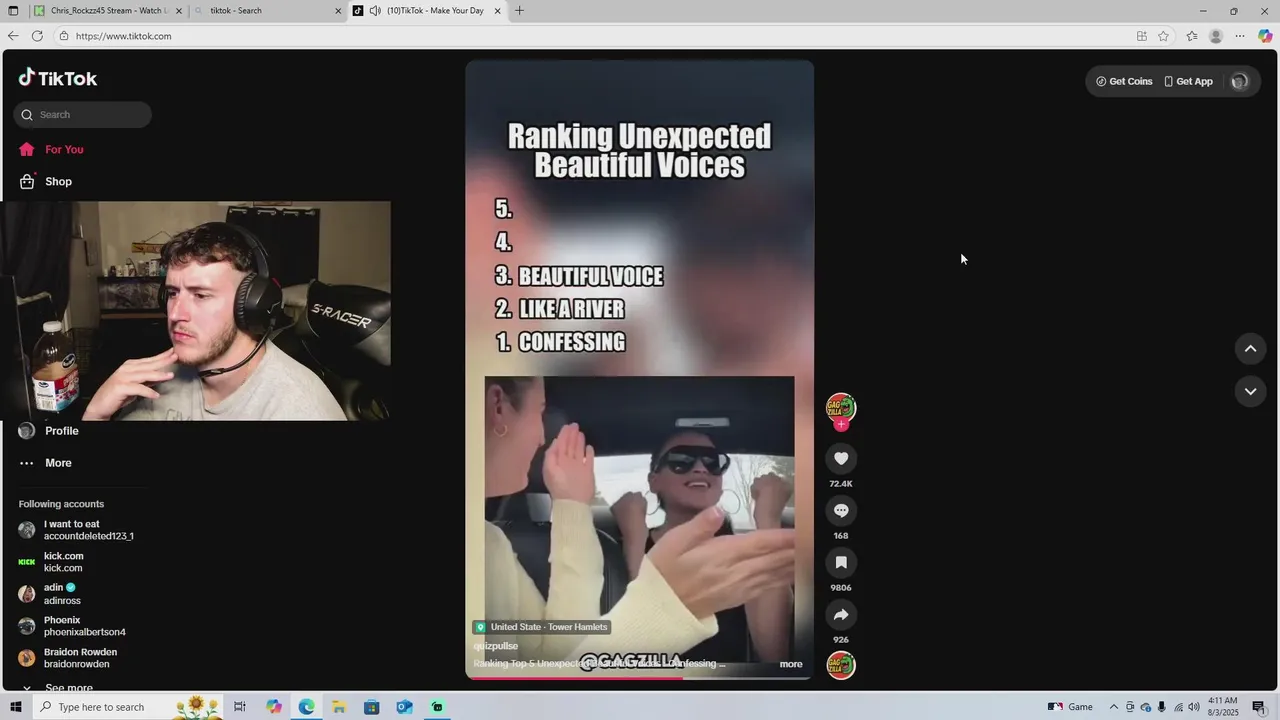This screenshot has width=1280, height=720.
Task: Open the Profile page in the sidebar
Action: click(49, 431)
